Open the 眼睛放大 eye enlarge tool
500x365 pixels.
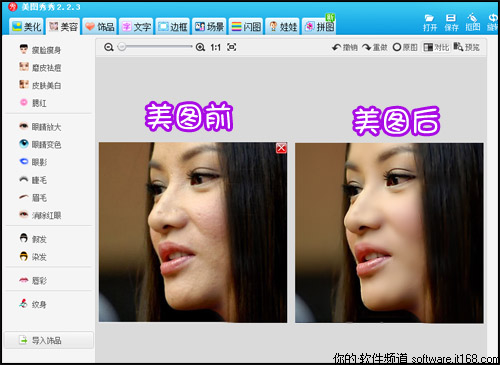40,127
